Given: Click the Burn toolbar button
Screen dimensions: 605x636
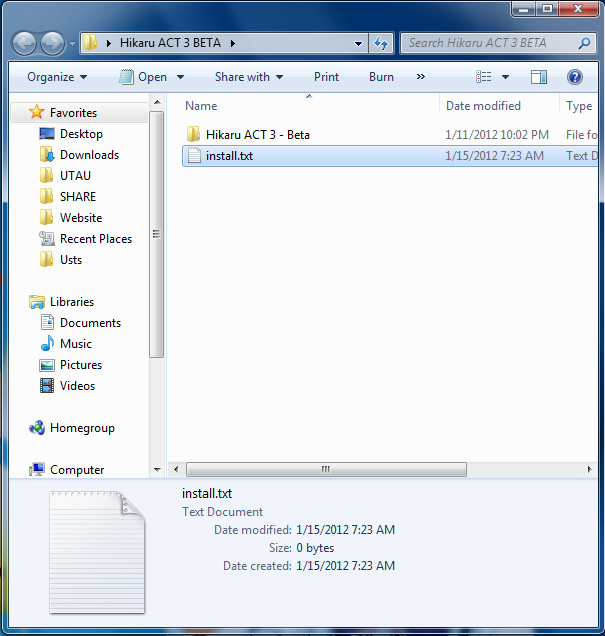Looking at the screenshot, I should coord(381,77).
